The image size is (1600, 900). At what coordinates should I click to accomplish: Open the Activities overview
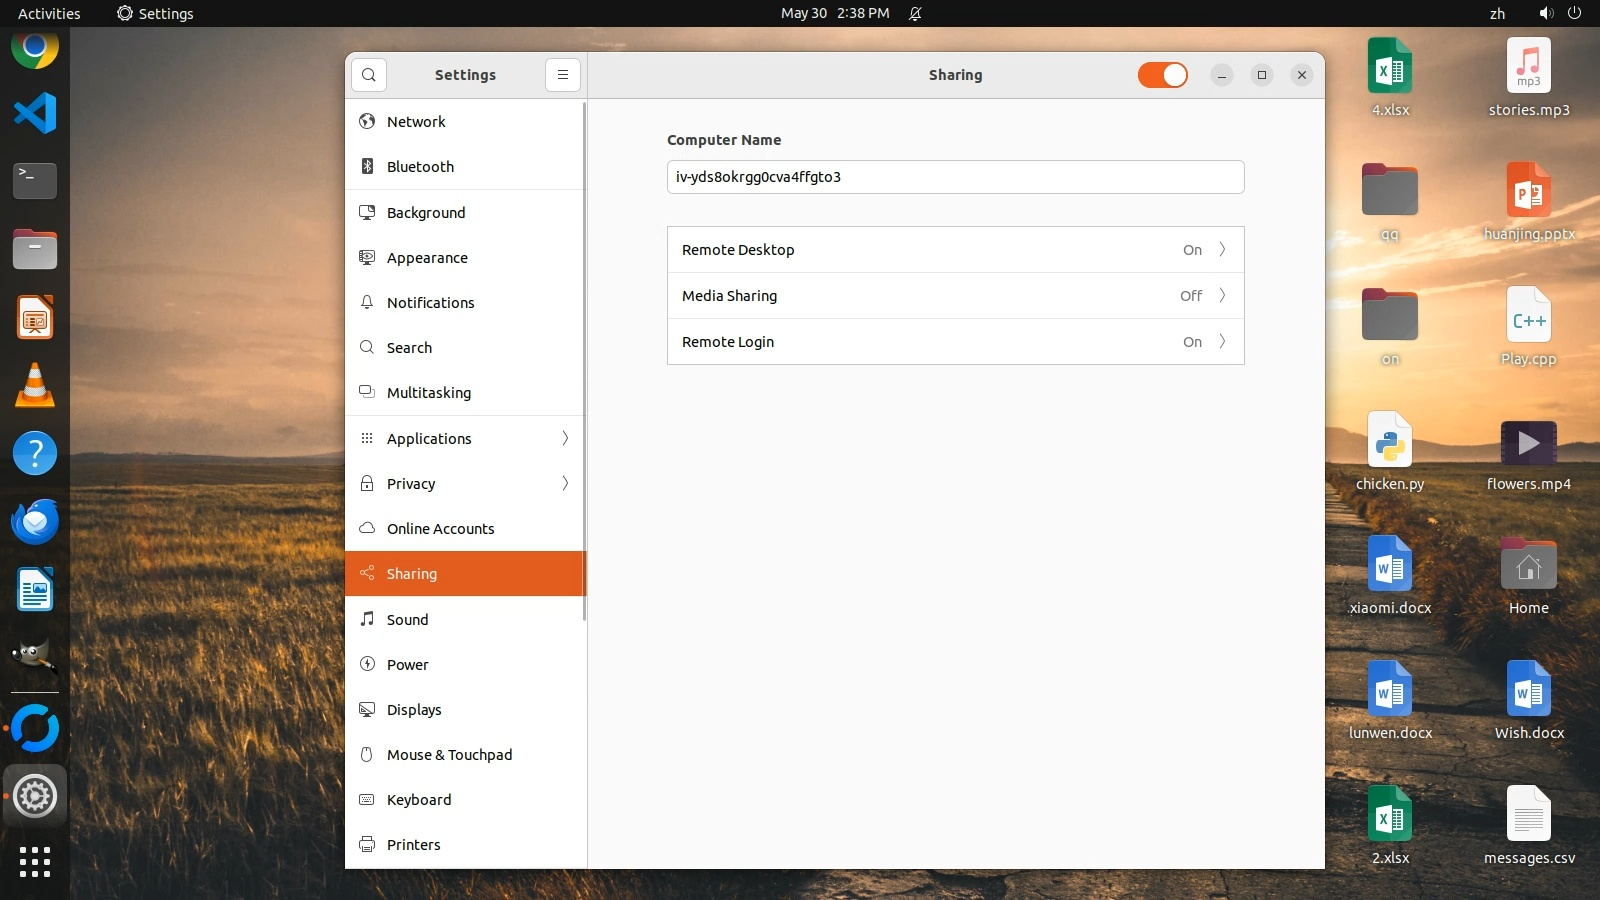click(49, 13)
